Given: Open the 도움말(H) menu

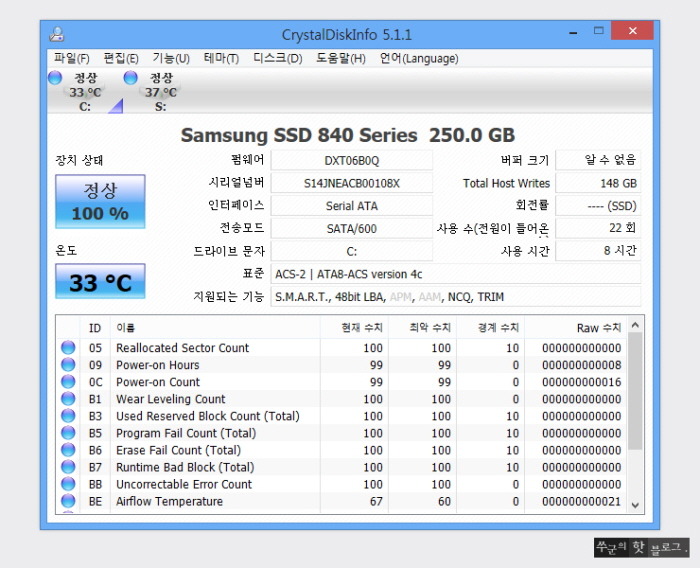Looking at the screenshot, I should (341, 58).
